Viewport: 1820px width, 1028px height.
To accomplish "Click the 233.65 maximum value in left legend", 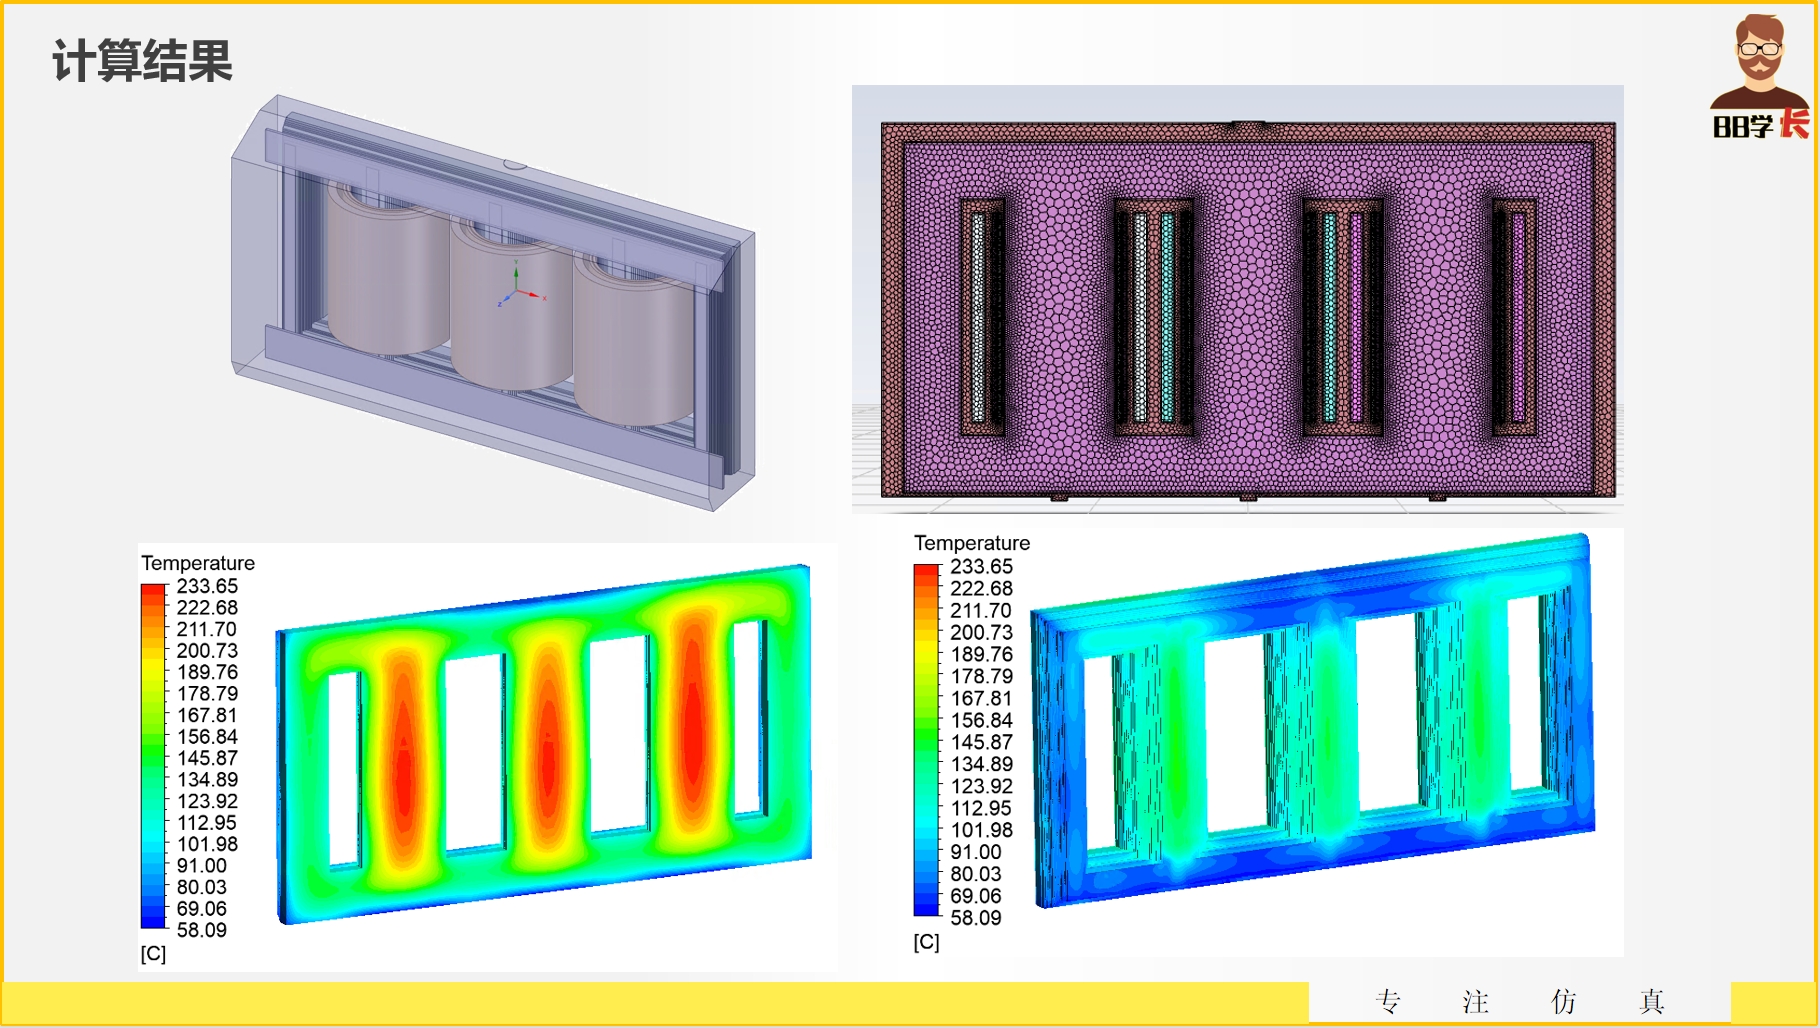I will coord(207,586).
